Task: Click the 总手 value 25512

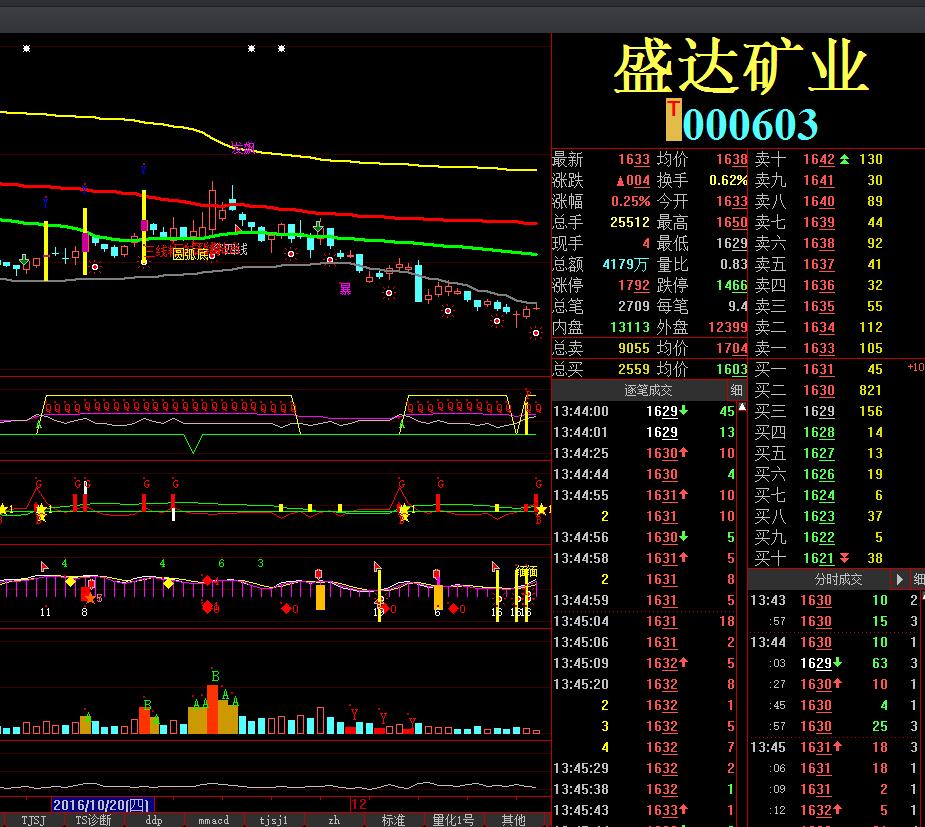Action: (x=629, y=222)
